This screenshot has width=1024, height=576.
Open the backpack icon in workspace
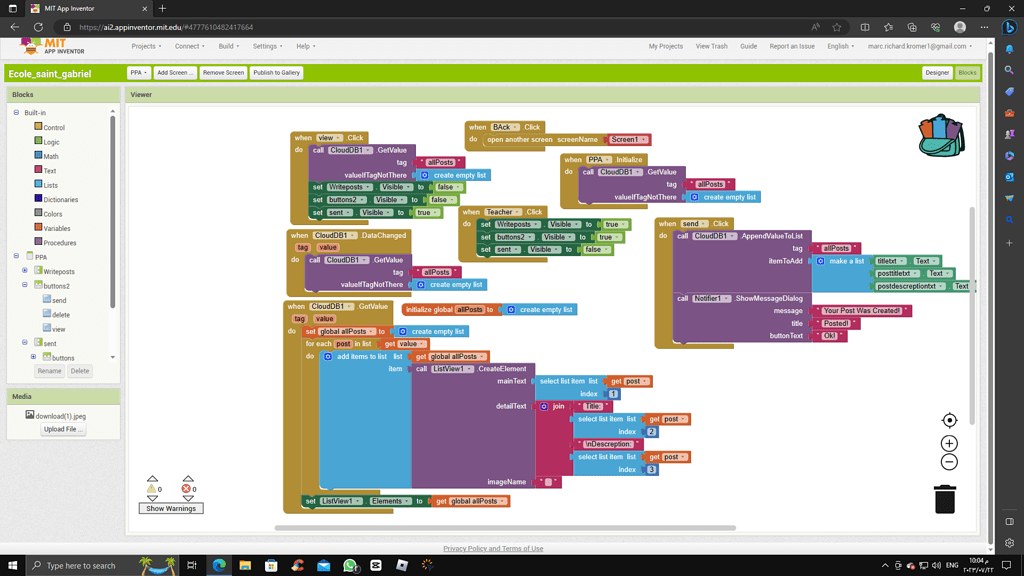940,136
